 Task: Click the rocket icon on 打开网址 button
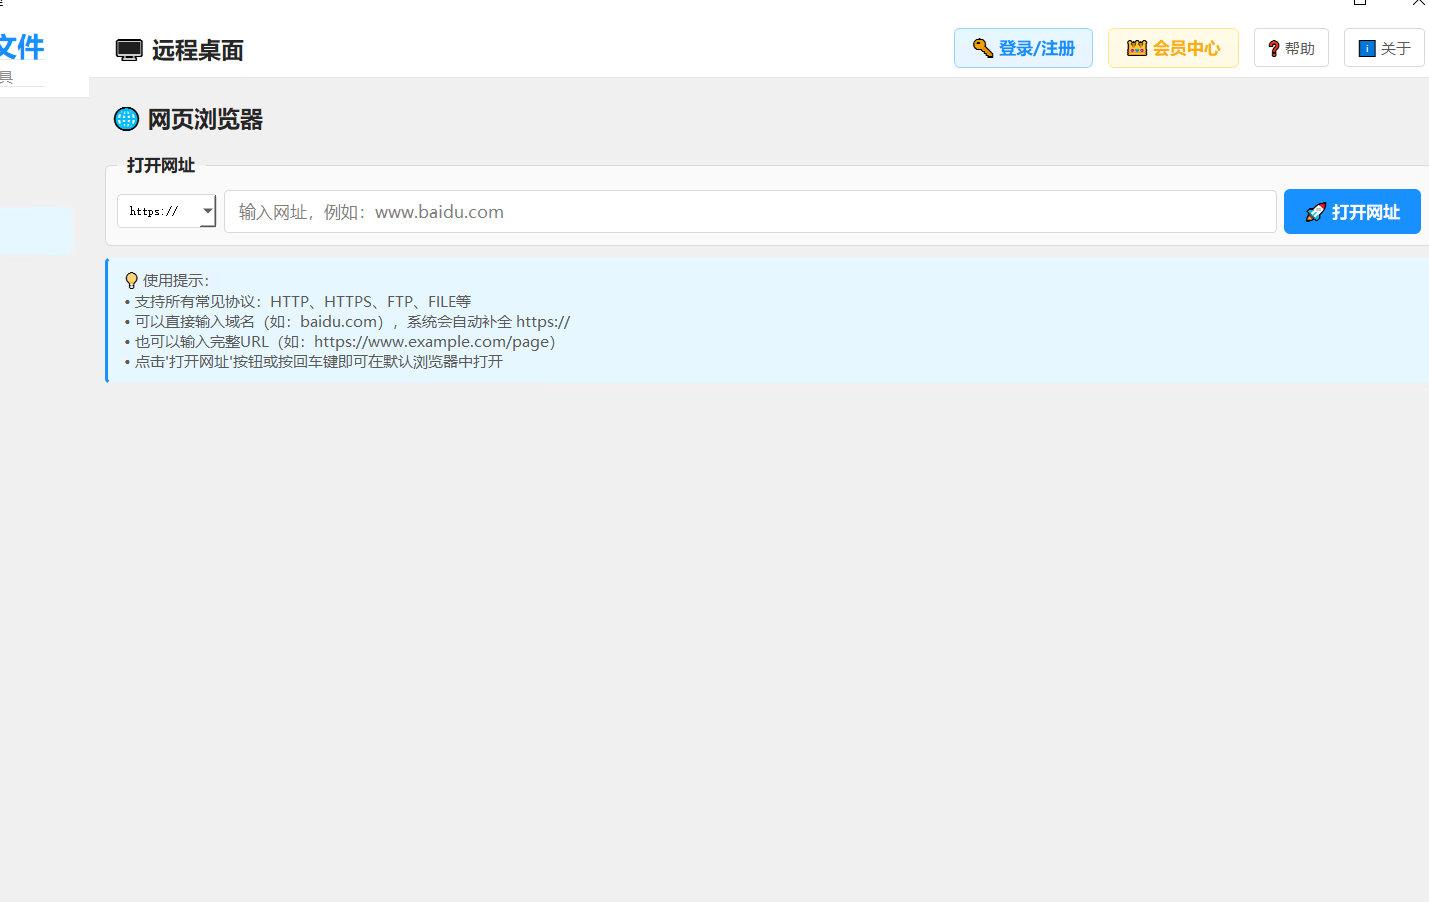[x=1315, y=212]
